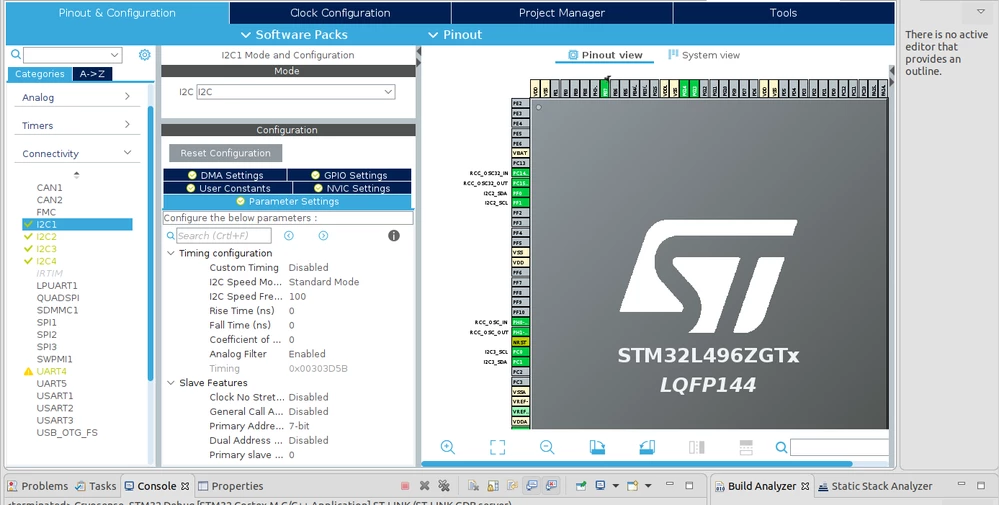Rotate the chip clockwise
The image size is (999, 505).
pyautogui.click(x=597, y=447)
